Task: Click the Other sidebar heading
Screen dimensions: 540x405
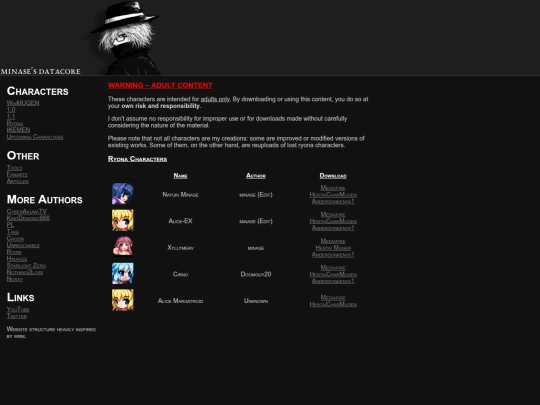Action: pyautogui.click(x=23, y=156)
